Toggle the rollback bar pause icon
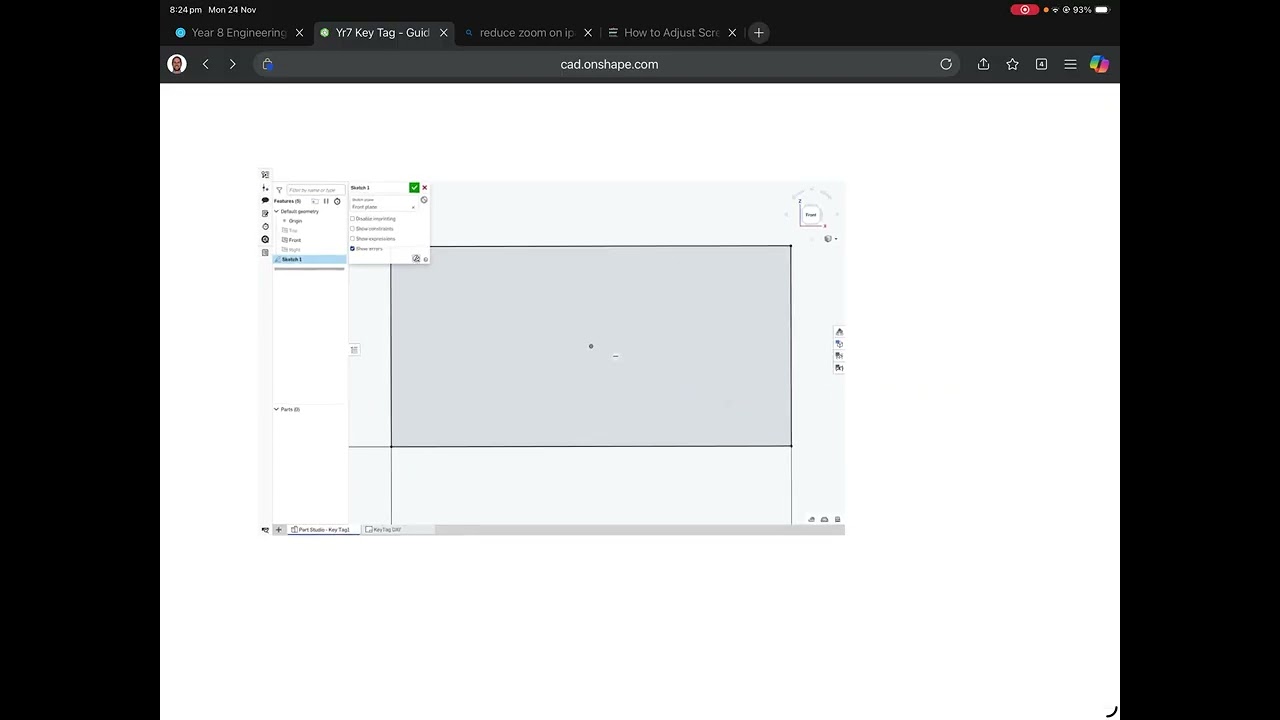Image resolution: width=1280 pixels, height=720 pixels. [326, 201]
